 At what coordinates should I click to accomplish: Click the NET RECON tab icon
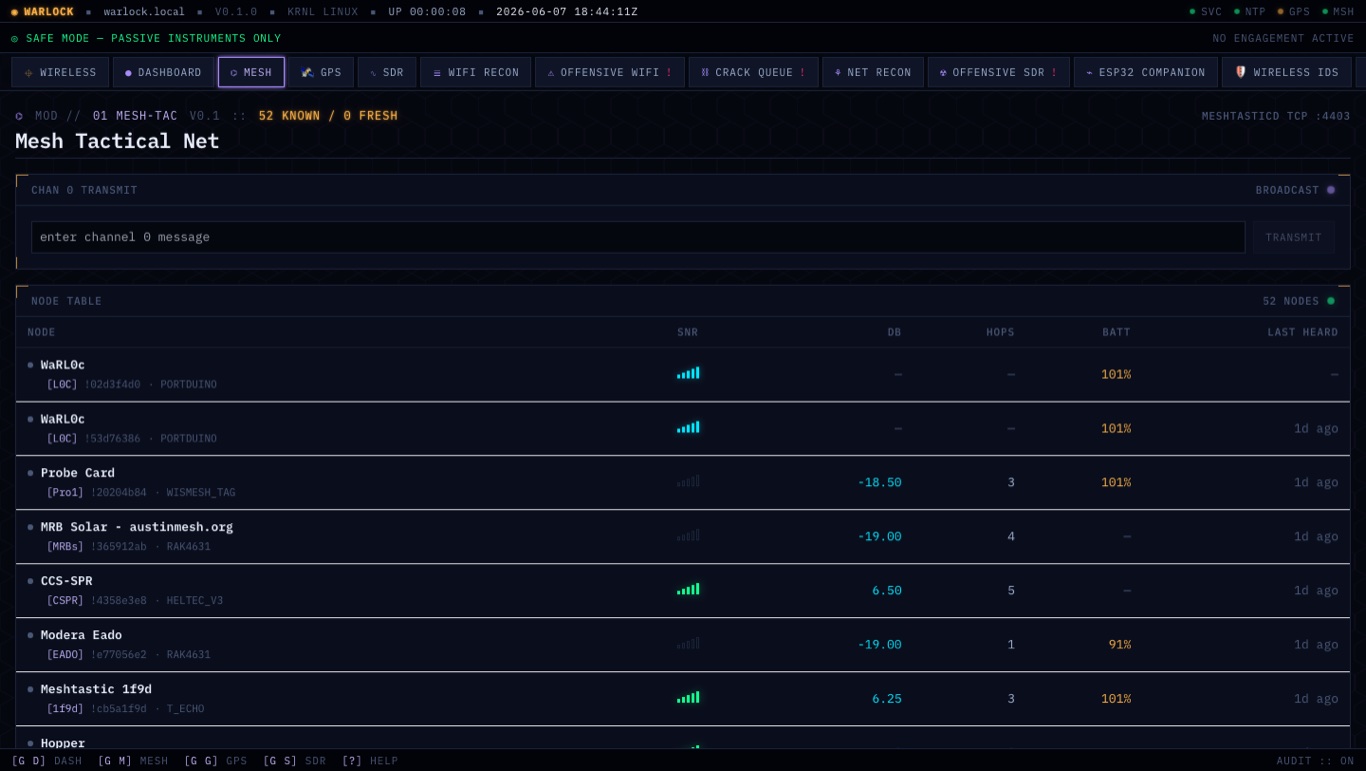(838, 73)
